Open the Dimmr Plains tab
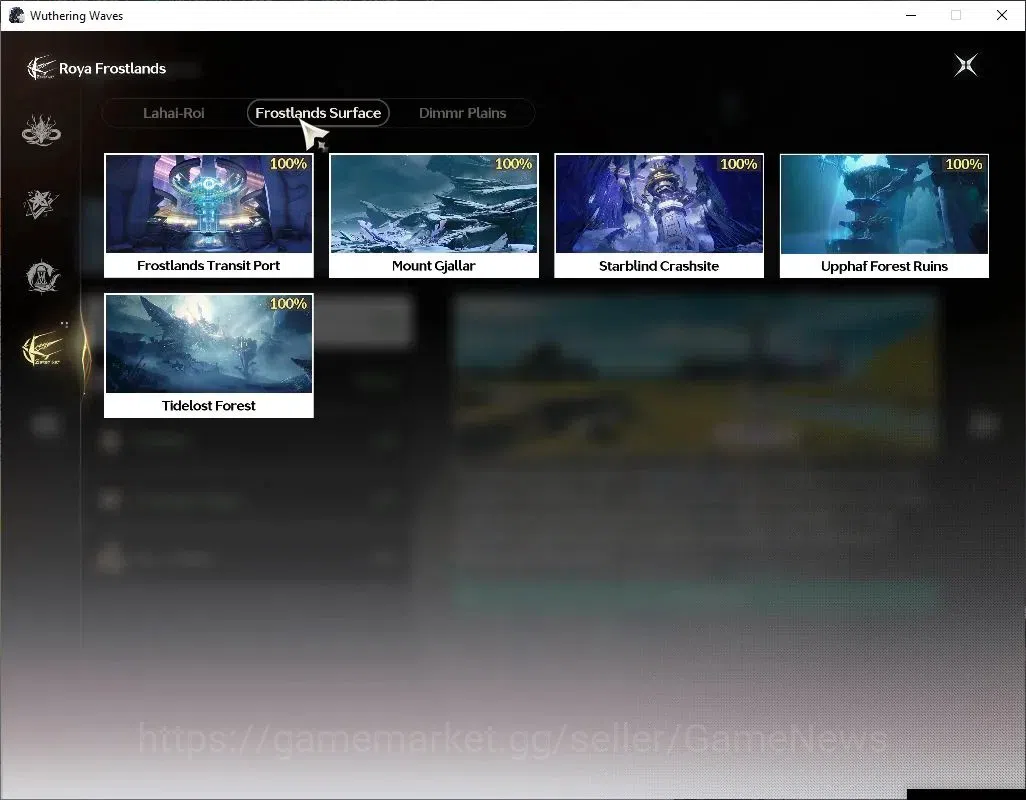 pos(463,113)
